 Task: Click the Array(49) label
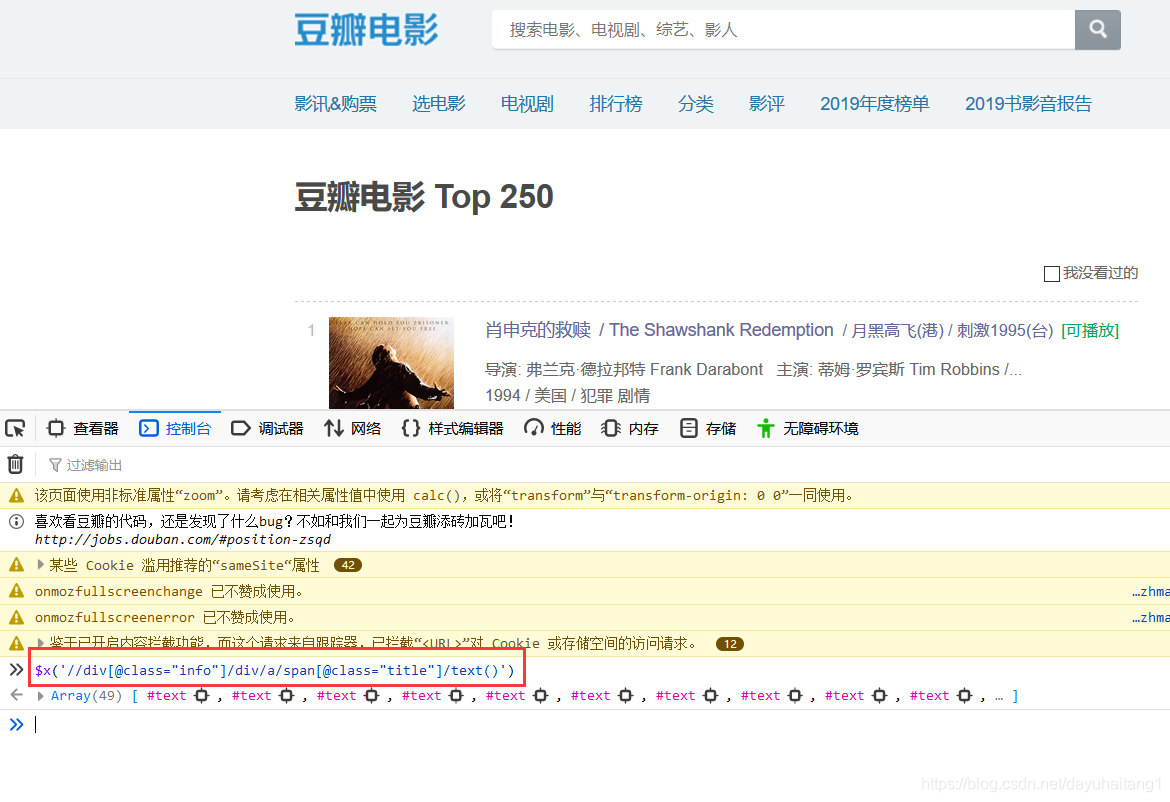[x=87, y=696]
